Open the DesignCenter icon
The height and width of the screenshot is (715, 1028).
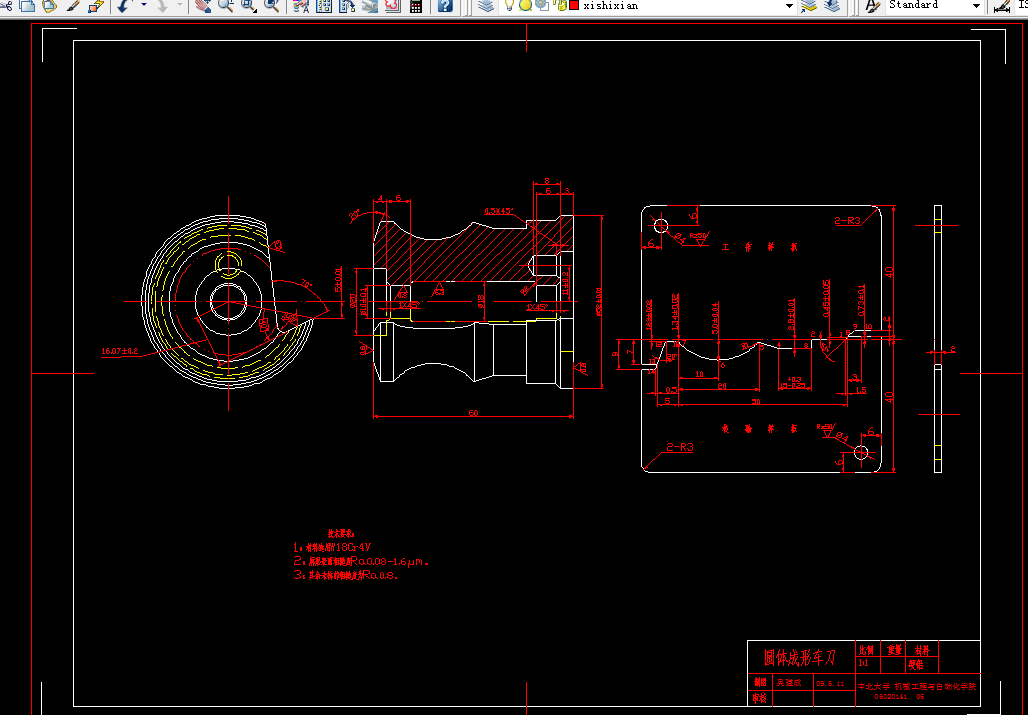(324, 5)
